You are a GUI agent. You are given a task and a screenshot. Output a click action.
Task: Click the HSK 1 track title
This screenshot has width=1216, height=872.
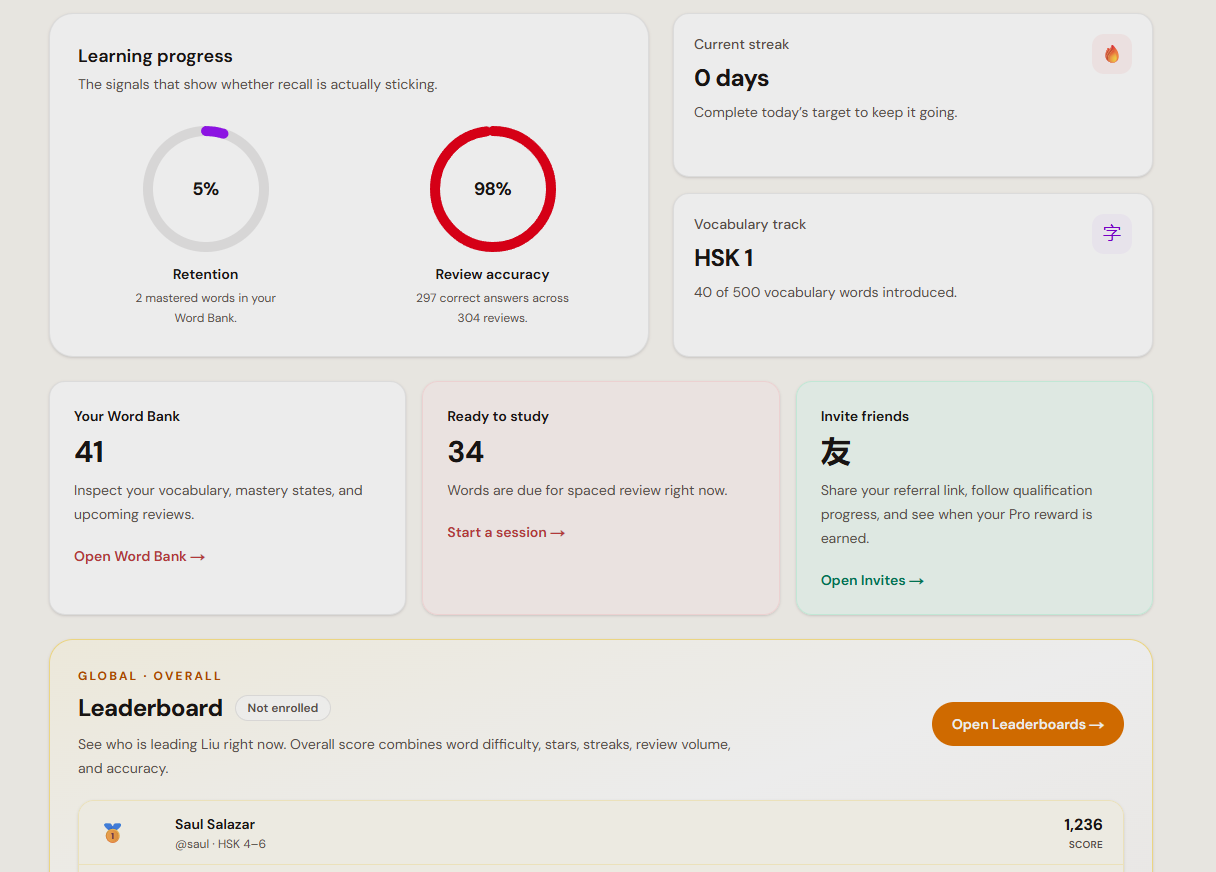tap(724, 258)
